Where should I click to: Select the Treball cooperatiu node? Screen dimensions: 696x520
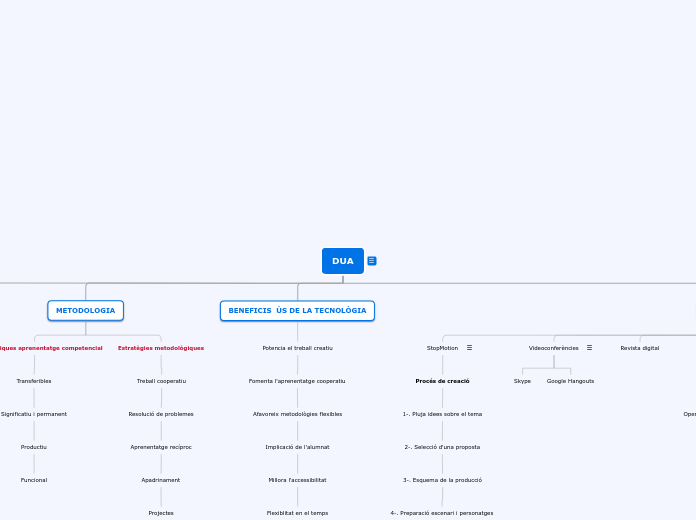[x=161, y=381]
